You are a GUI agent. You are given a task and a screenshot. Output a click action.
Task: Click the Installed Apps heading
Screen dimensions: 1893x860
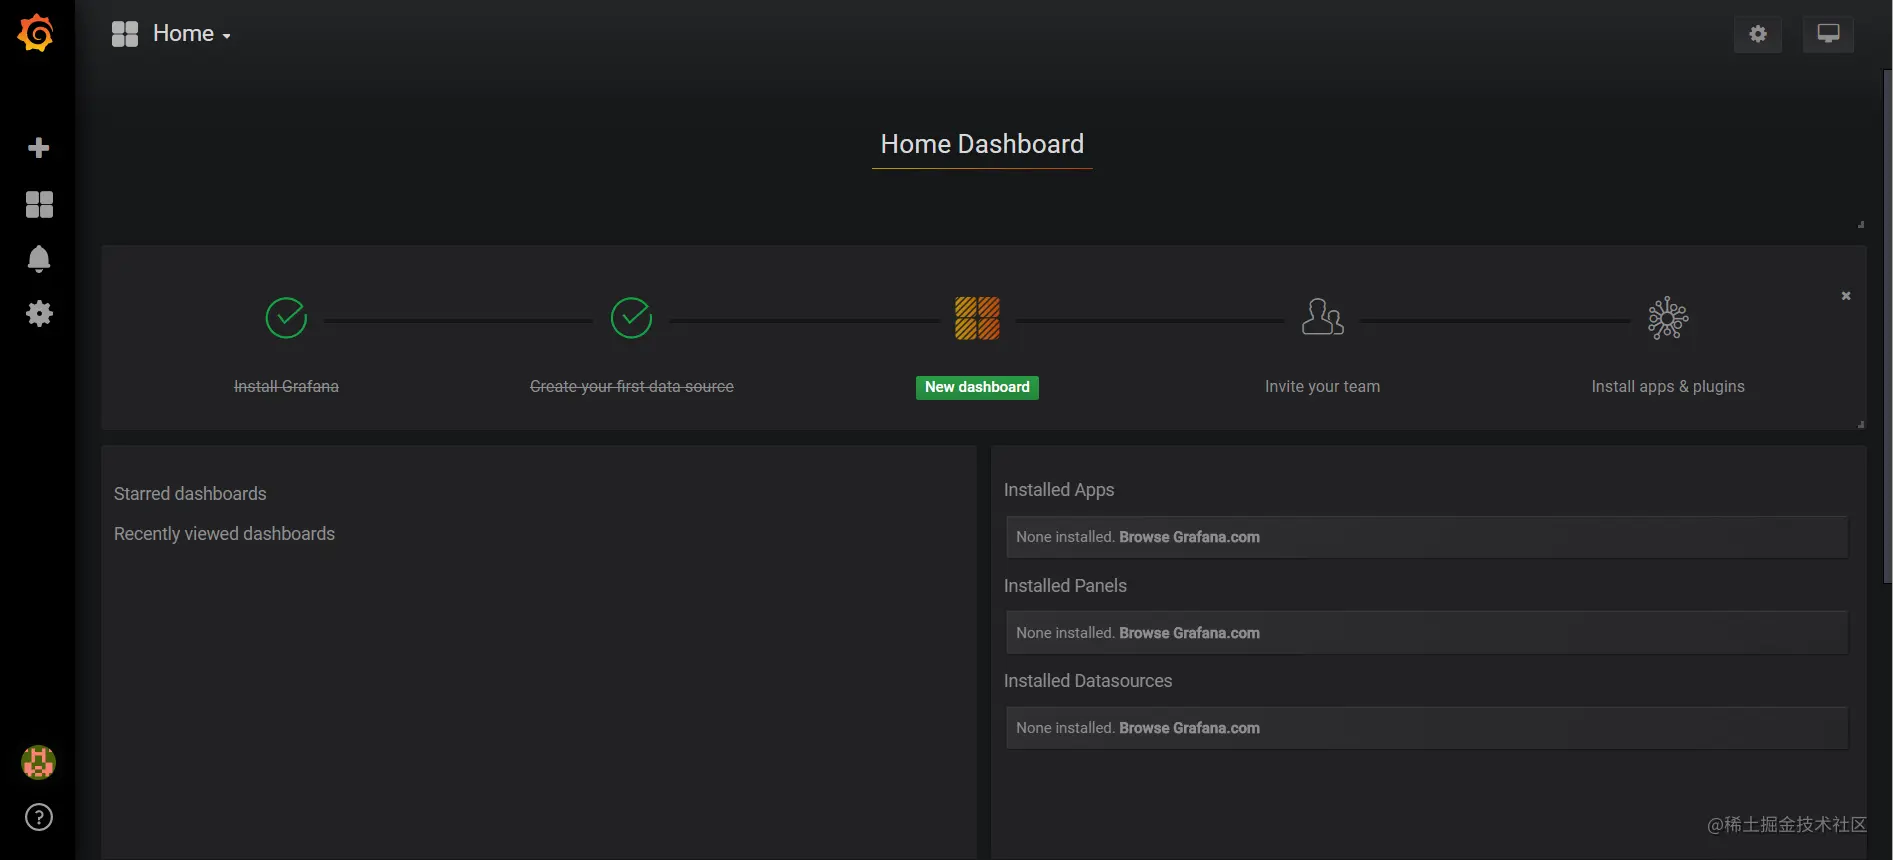(x=1059, y=490)
